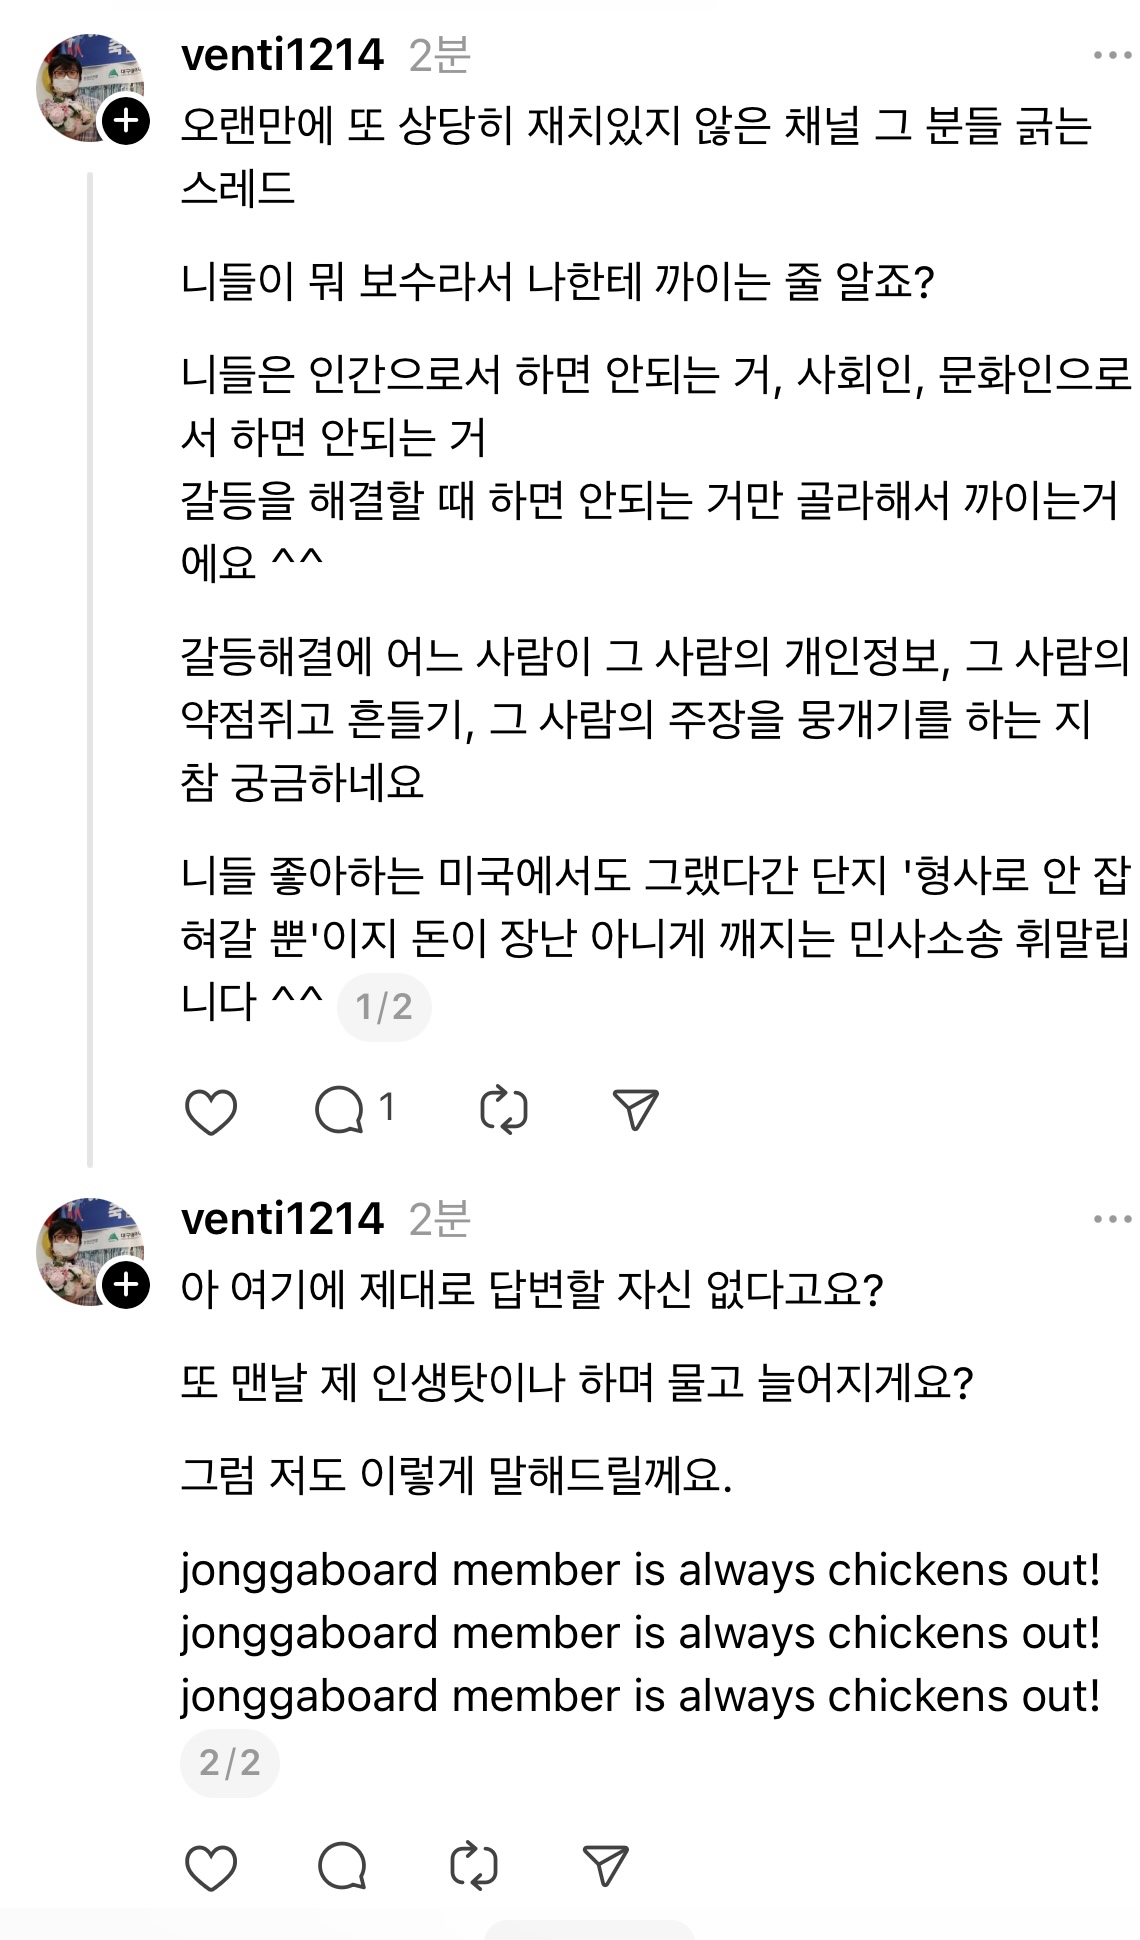Repost the first thread post
1140x1940 pixels.
(x=504, y=1111)
